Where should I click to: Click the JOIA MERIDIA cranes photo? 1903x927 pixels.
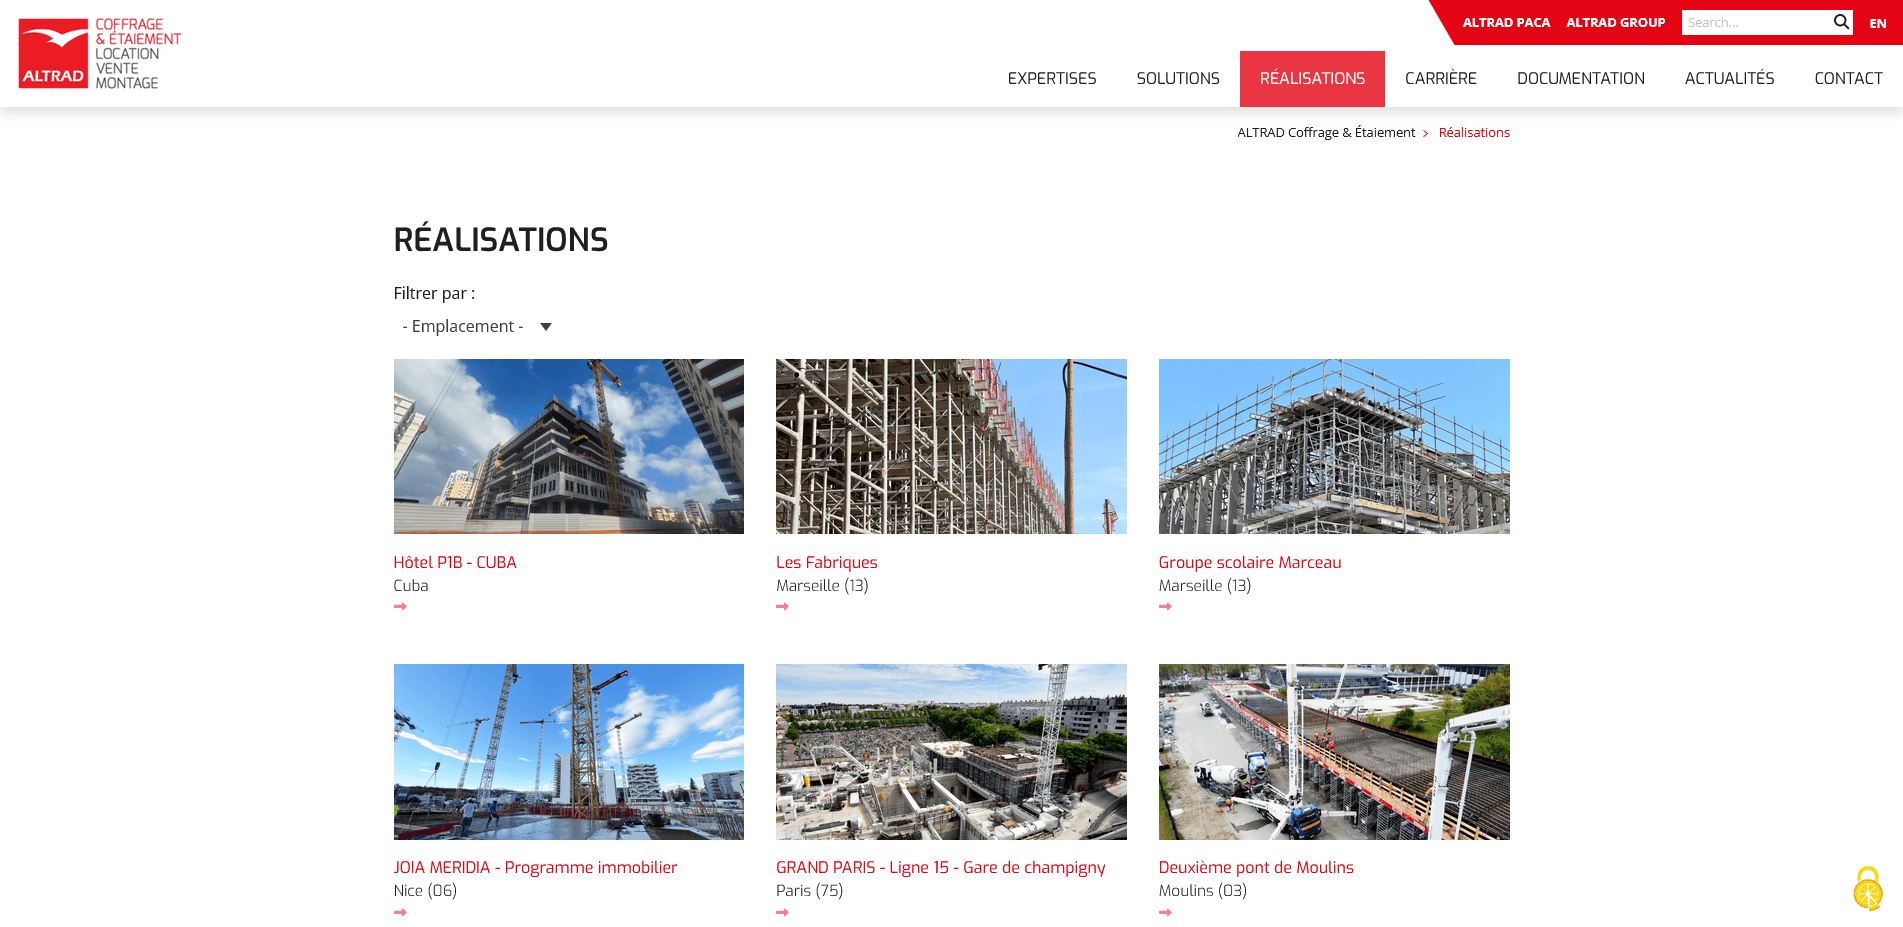pos(569,752)
